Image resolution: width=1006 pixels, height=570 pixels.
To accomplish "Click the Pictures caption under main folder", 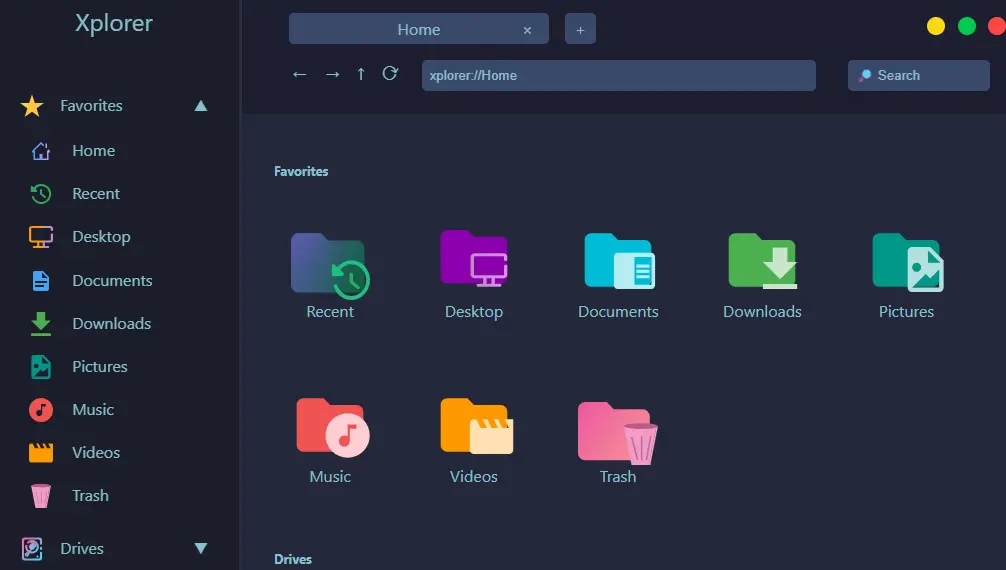I will [906, 312].
